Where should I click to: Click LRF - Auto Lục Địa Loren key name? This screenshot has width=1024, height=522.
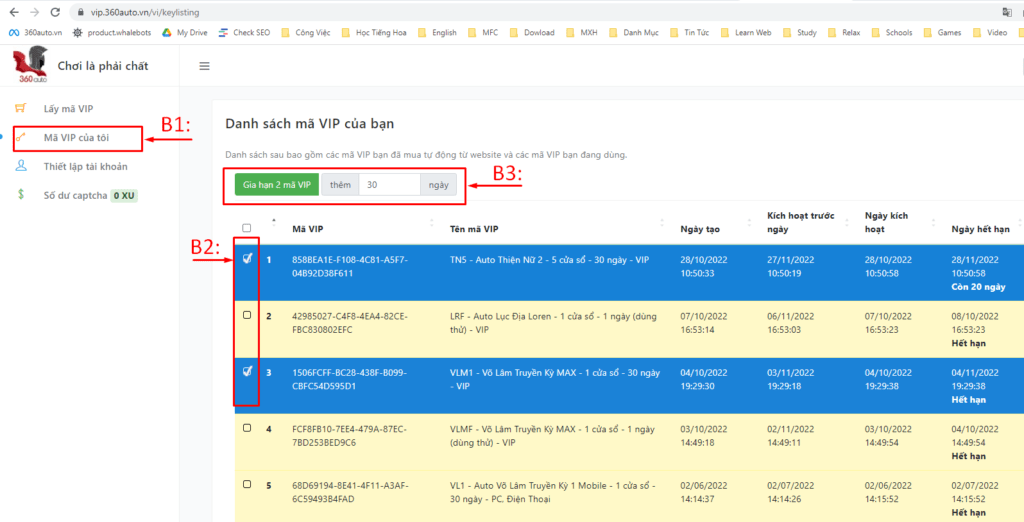tap(553, 322)
